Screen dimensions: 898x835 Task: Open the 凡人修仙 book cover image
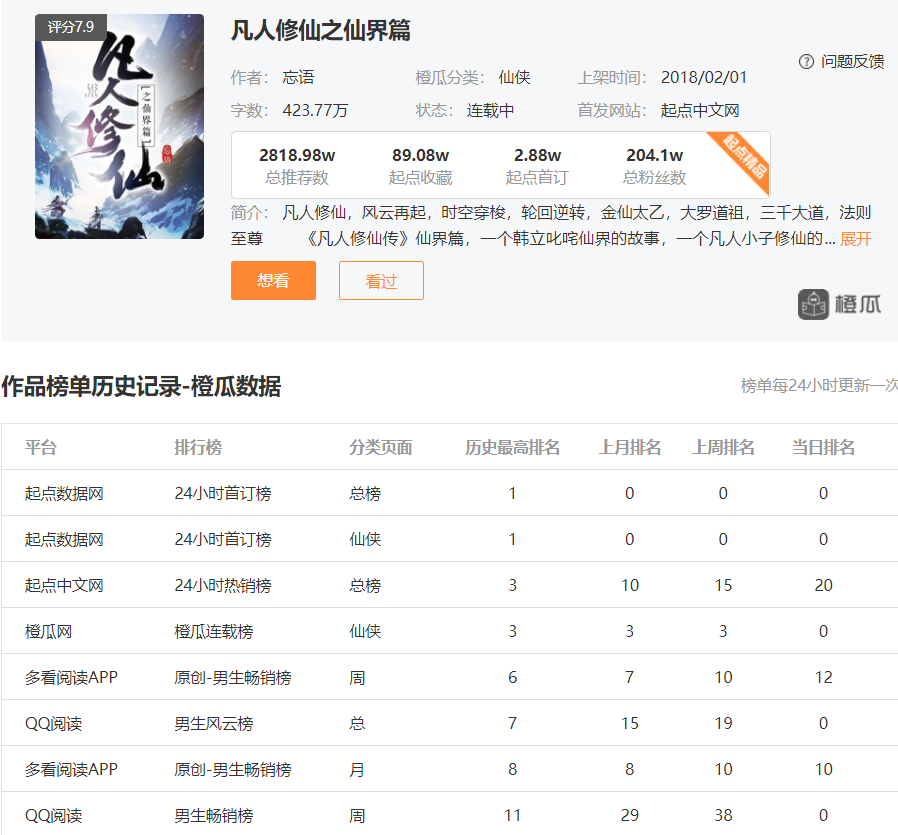coord(119,127)
